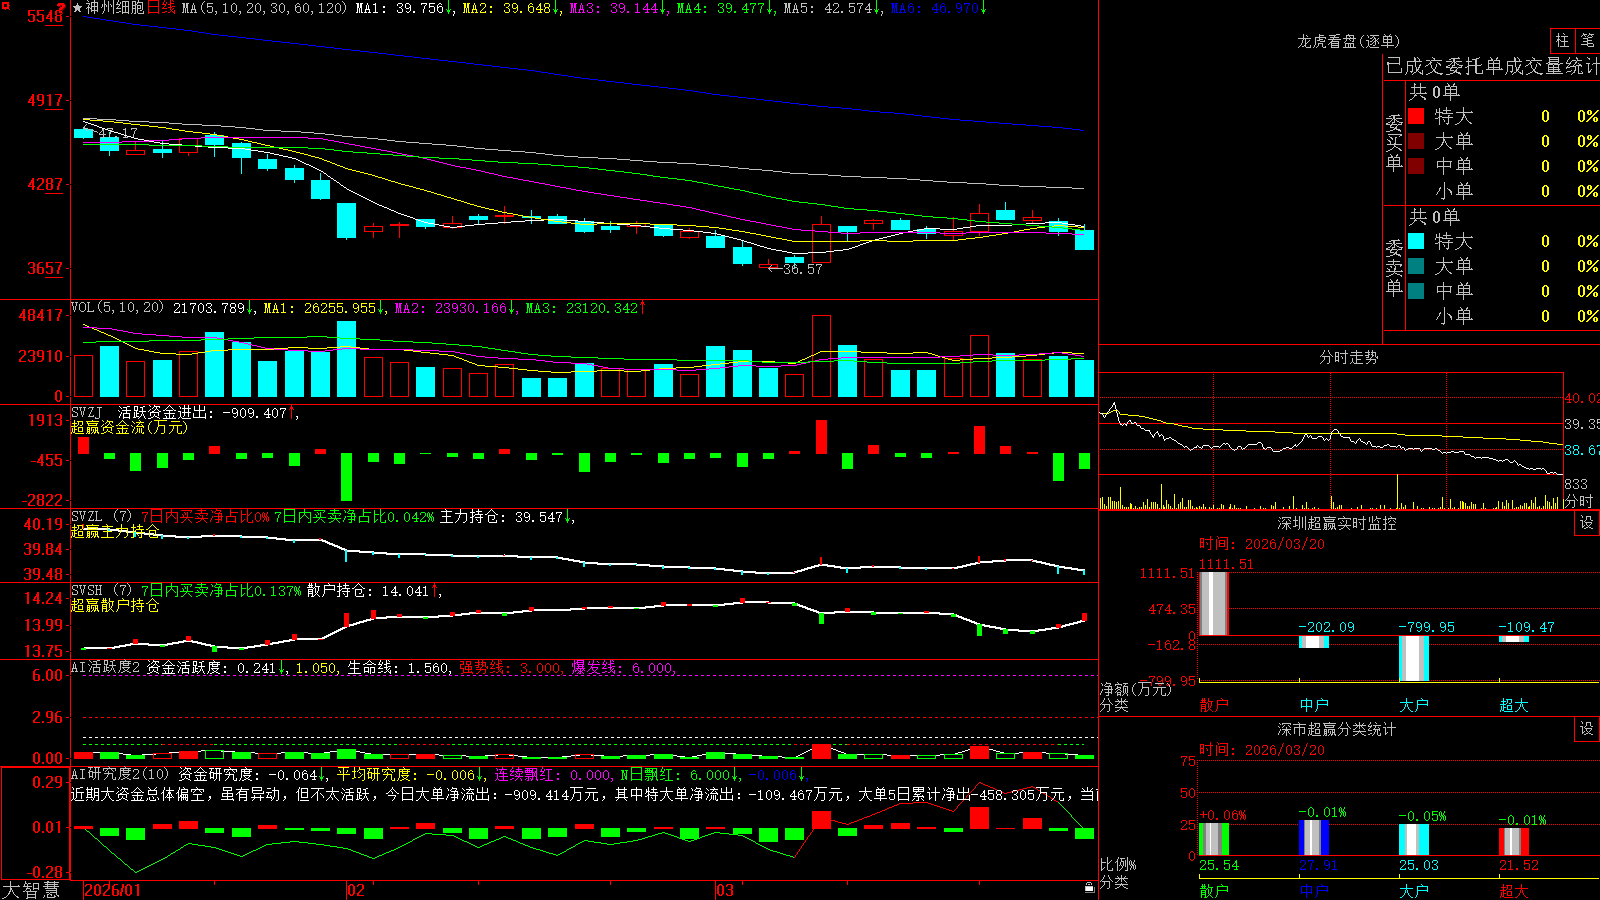
Task: Click the 大智慧 logo at the bottom
Action: click(x=31, y=890)
